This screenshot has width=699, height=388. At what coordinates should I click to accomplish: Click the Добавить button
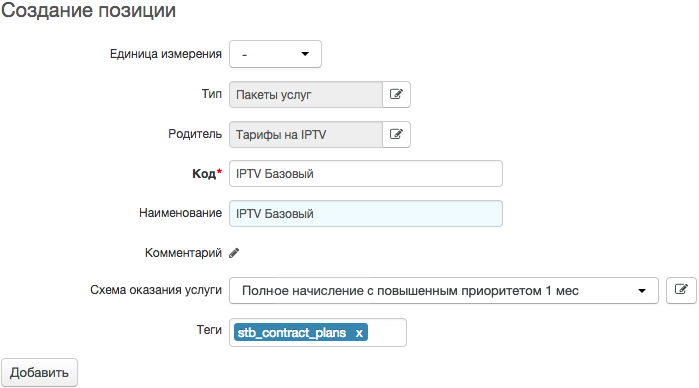39,372
